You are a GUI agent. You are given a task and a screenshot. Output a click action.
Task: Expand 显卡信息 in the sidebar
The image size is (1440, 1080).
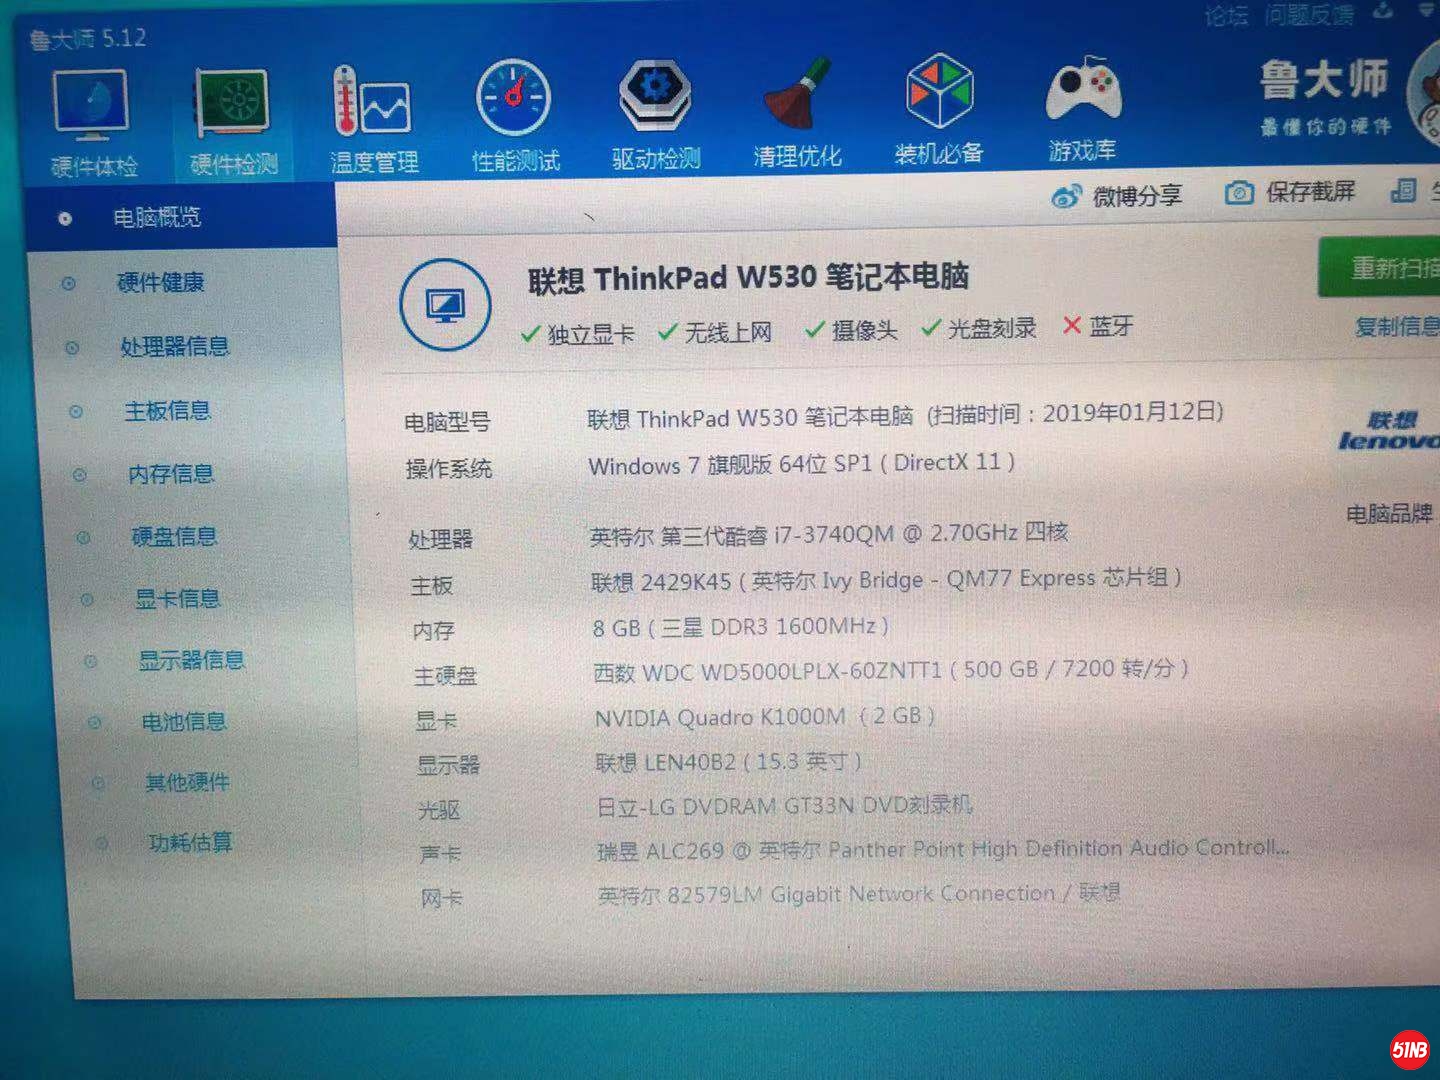pyautogui.click(x=176, y=598)
